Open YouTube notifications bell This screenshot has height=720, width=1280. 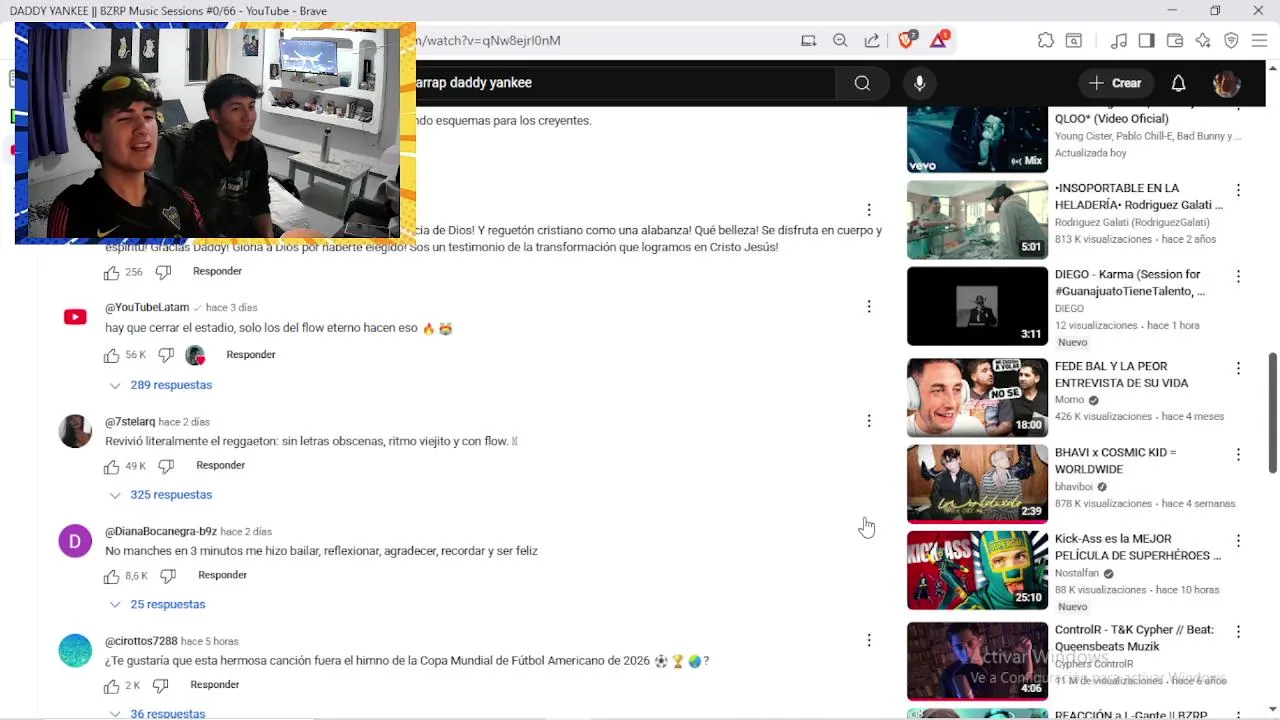pyautogui.click(x=1178, y=83)
